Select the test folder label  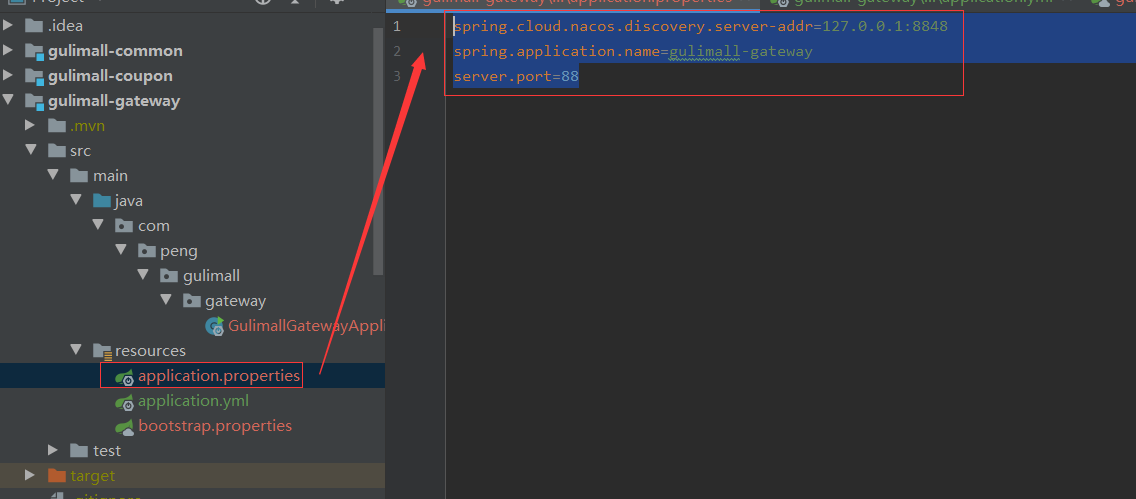(106, 450)
